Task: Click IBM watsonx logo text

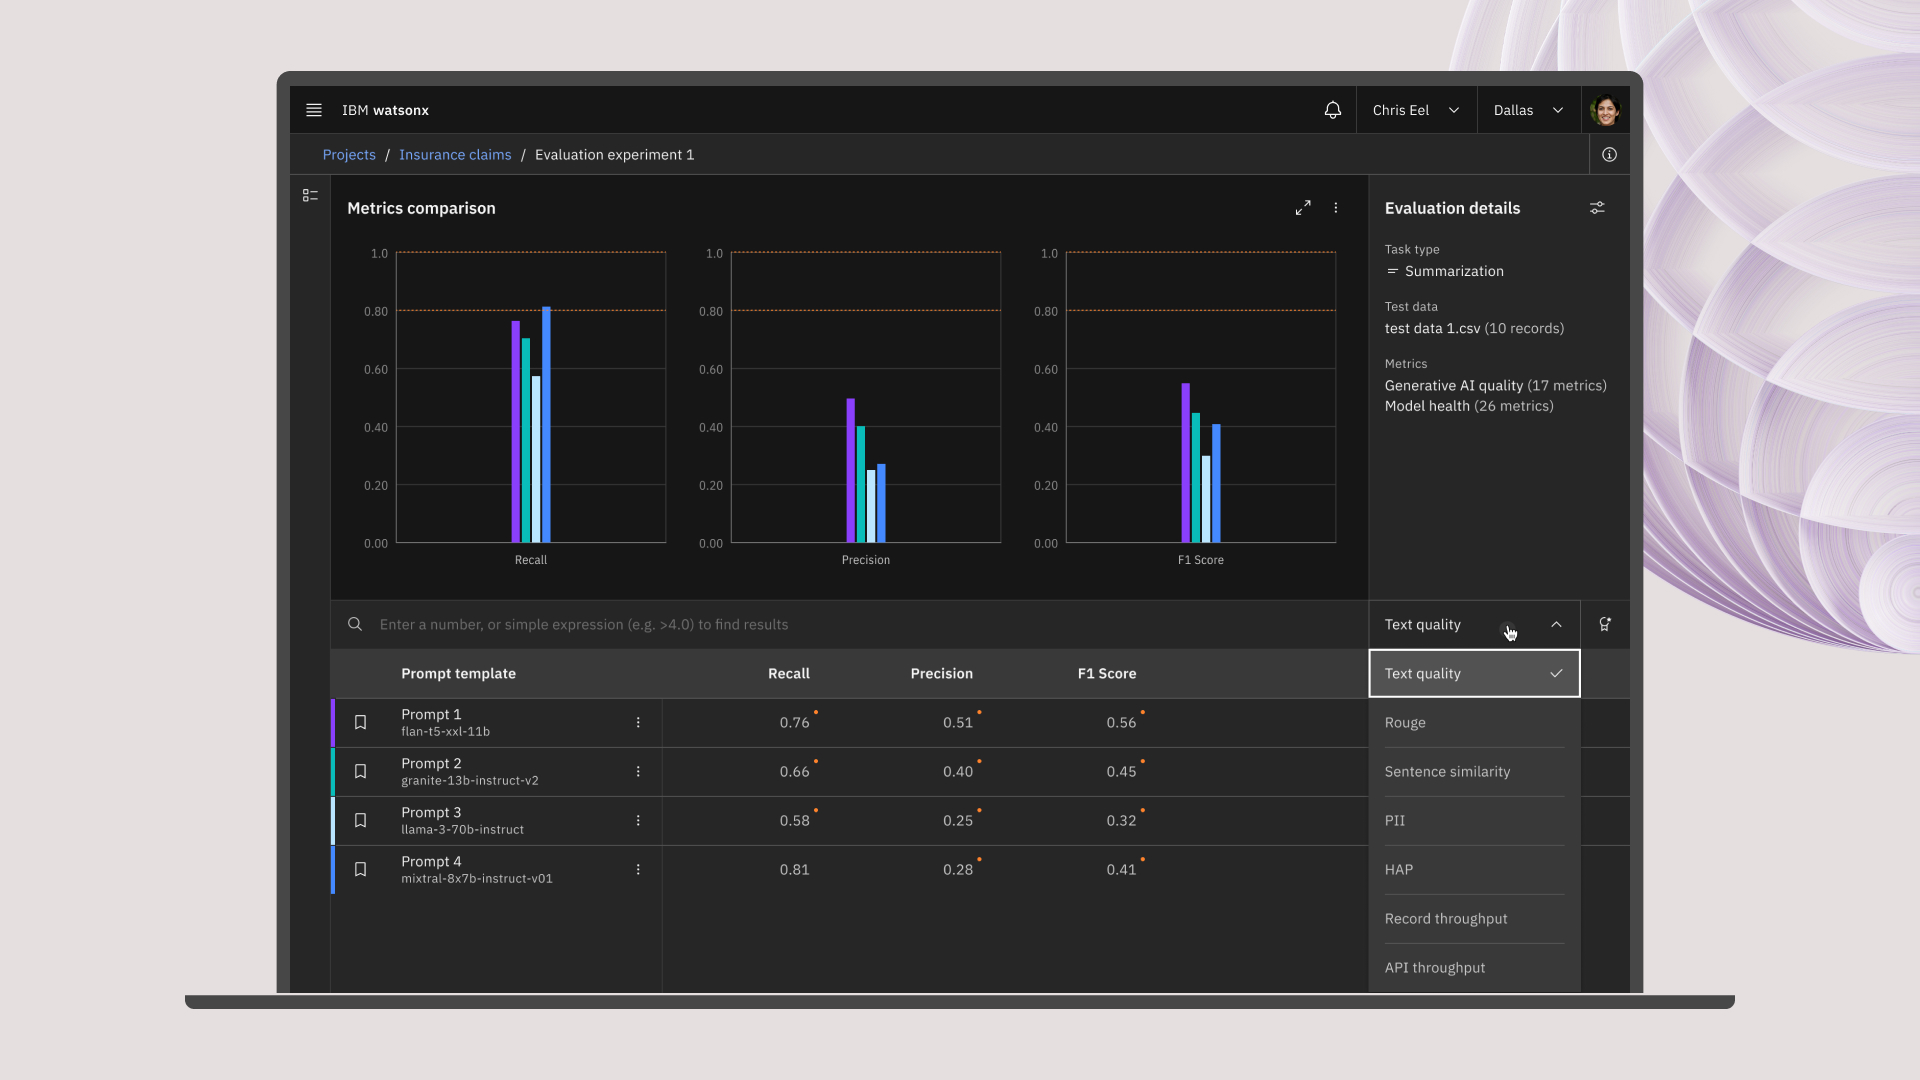Action: pyautogui.click(x=385, y=110)
